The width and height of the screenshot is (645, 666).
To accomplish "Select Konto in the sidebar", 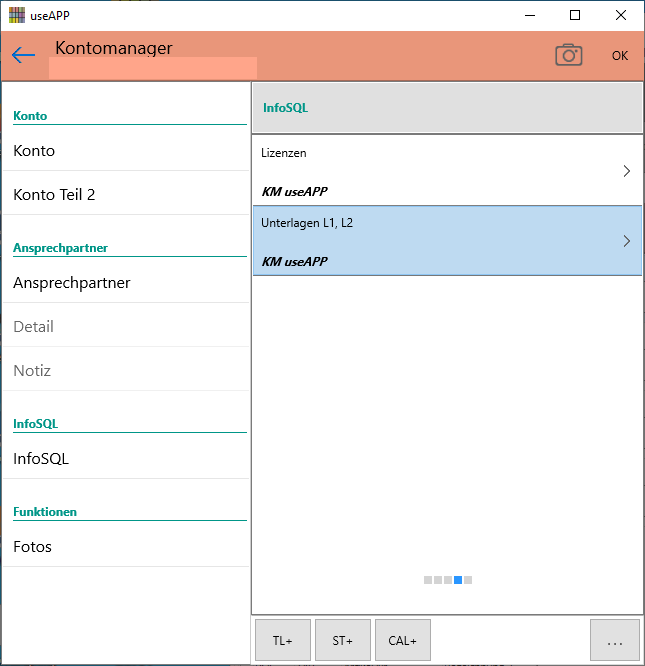I will (x=126, y=151).
